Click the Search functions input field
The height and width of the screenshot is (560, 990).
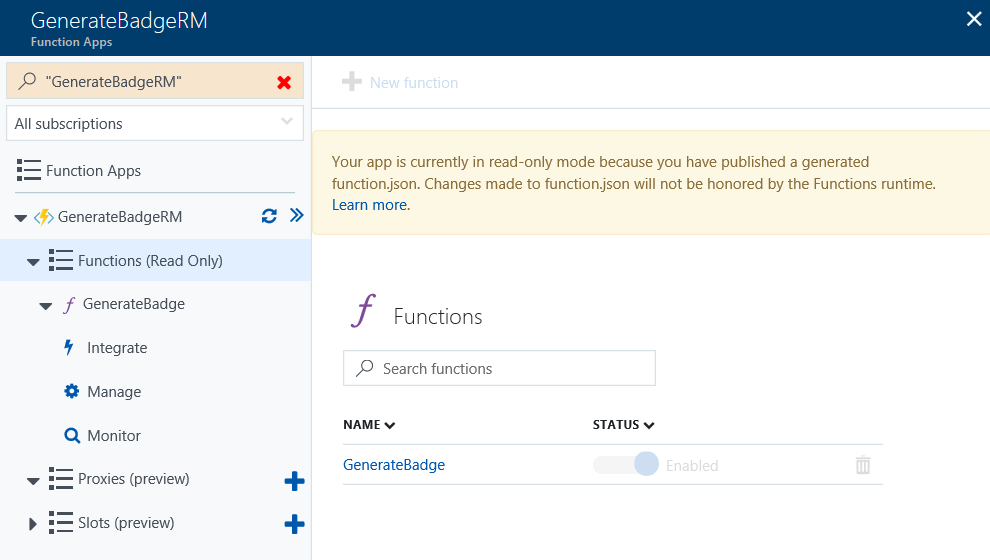click(499, 368)
